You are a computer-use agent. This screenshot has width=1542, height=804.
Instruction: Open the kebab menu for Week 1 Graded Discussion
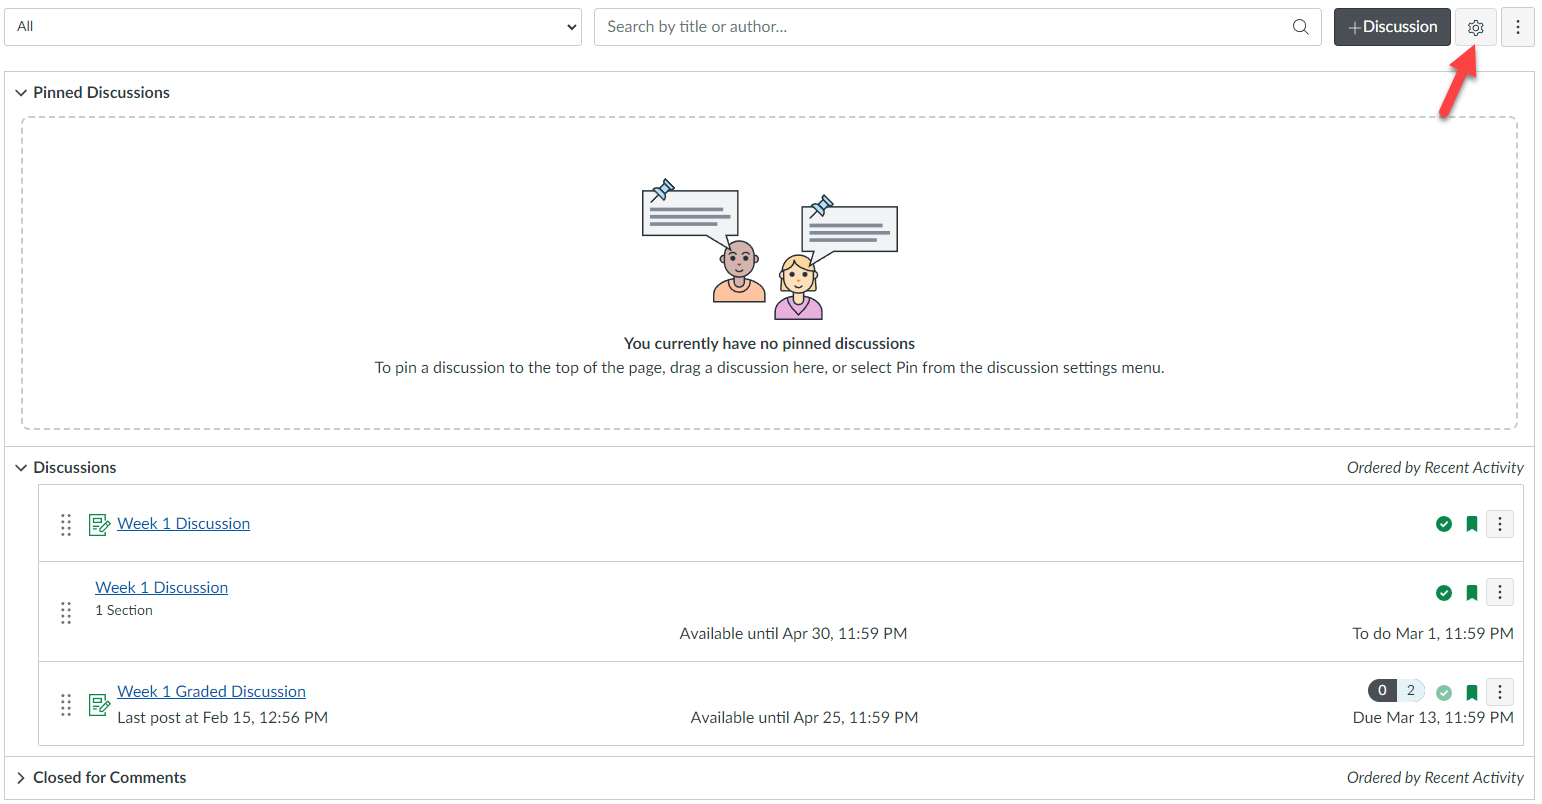pyautogui.click(x=1499, y=691)
